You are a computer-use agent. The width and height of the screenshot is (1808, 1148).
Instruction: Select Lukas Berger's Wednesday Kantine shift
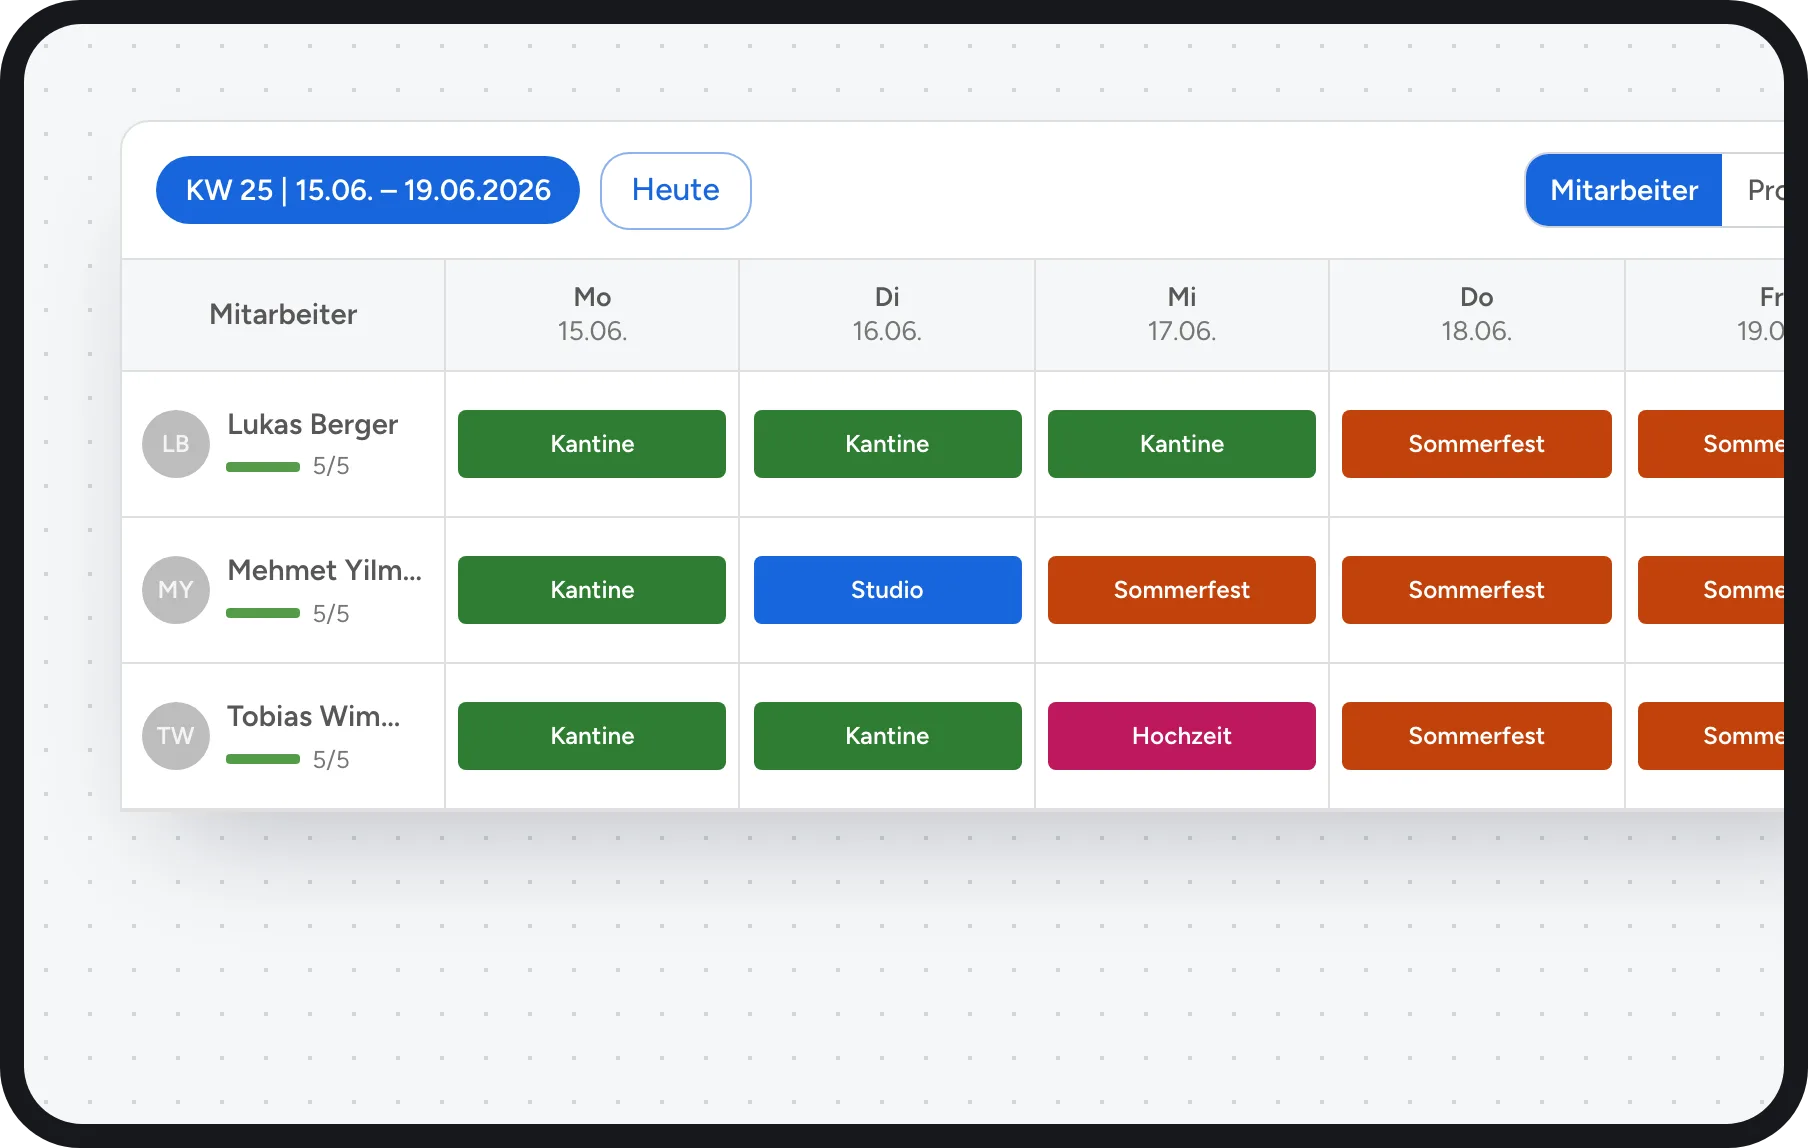pyautogui.click(x=1182, y=444)
